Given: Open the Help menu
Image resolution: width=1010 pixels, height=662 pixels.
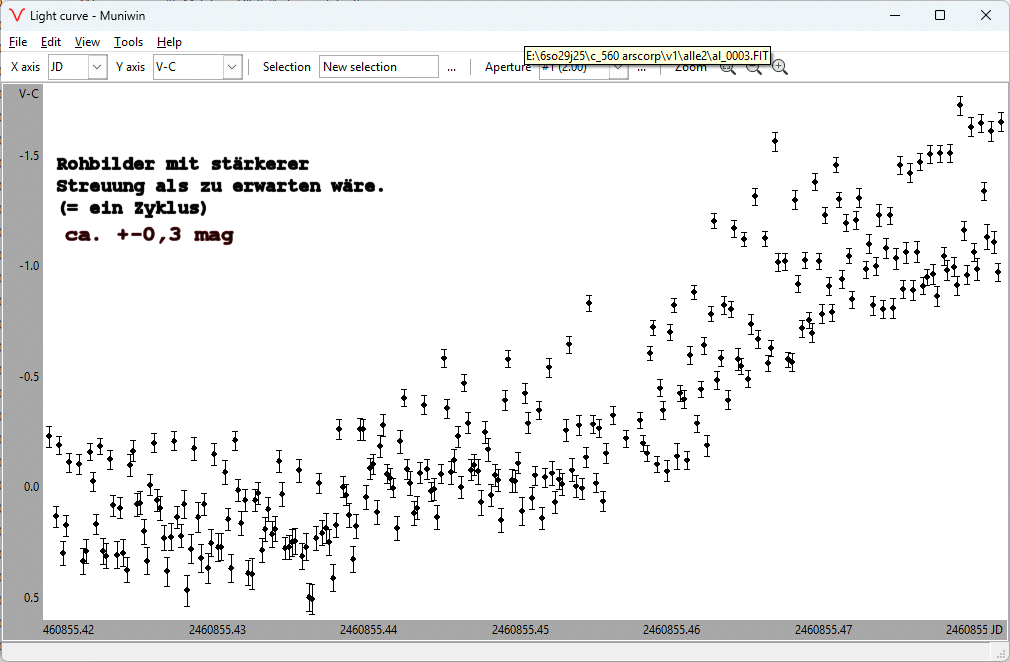Looking at the screenshot, I should pos(169,42).
